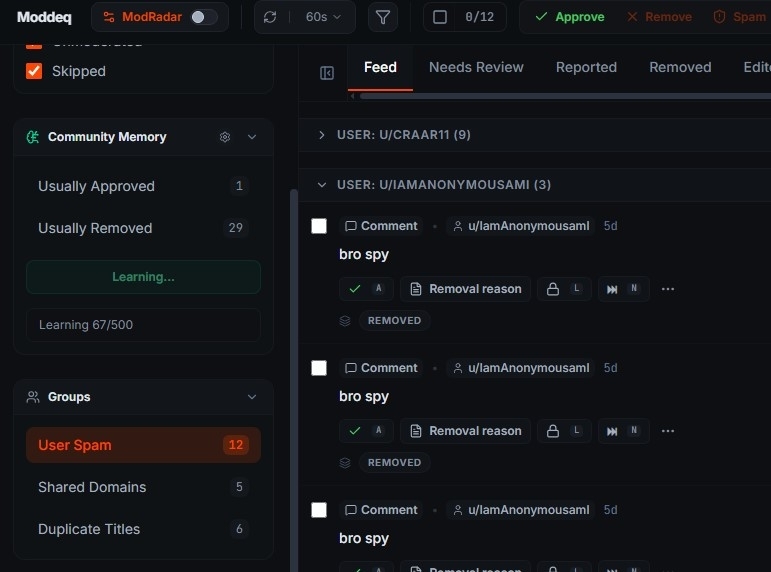Select Usually Approved row
Image resolution: width=771 pixels, height=572 pixels.
pyautogui.click(x=143, y=186)
